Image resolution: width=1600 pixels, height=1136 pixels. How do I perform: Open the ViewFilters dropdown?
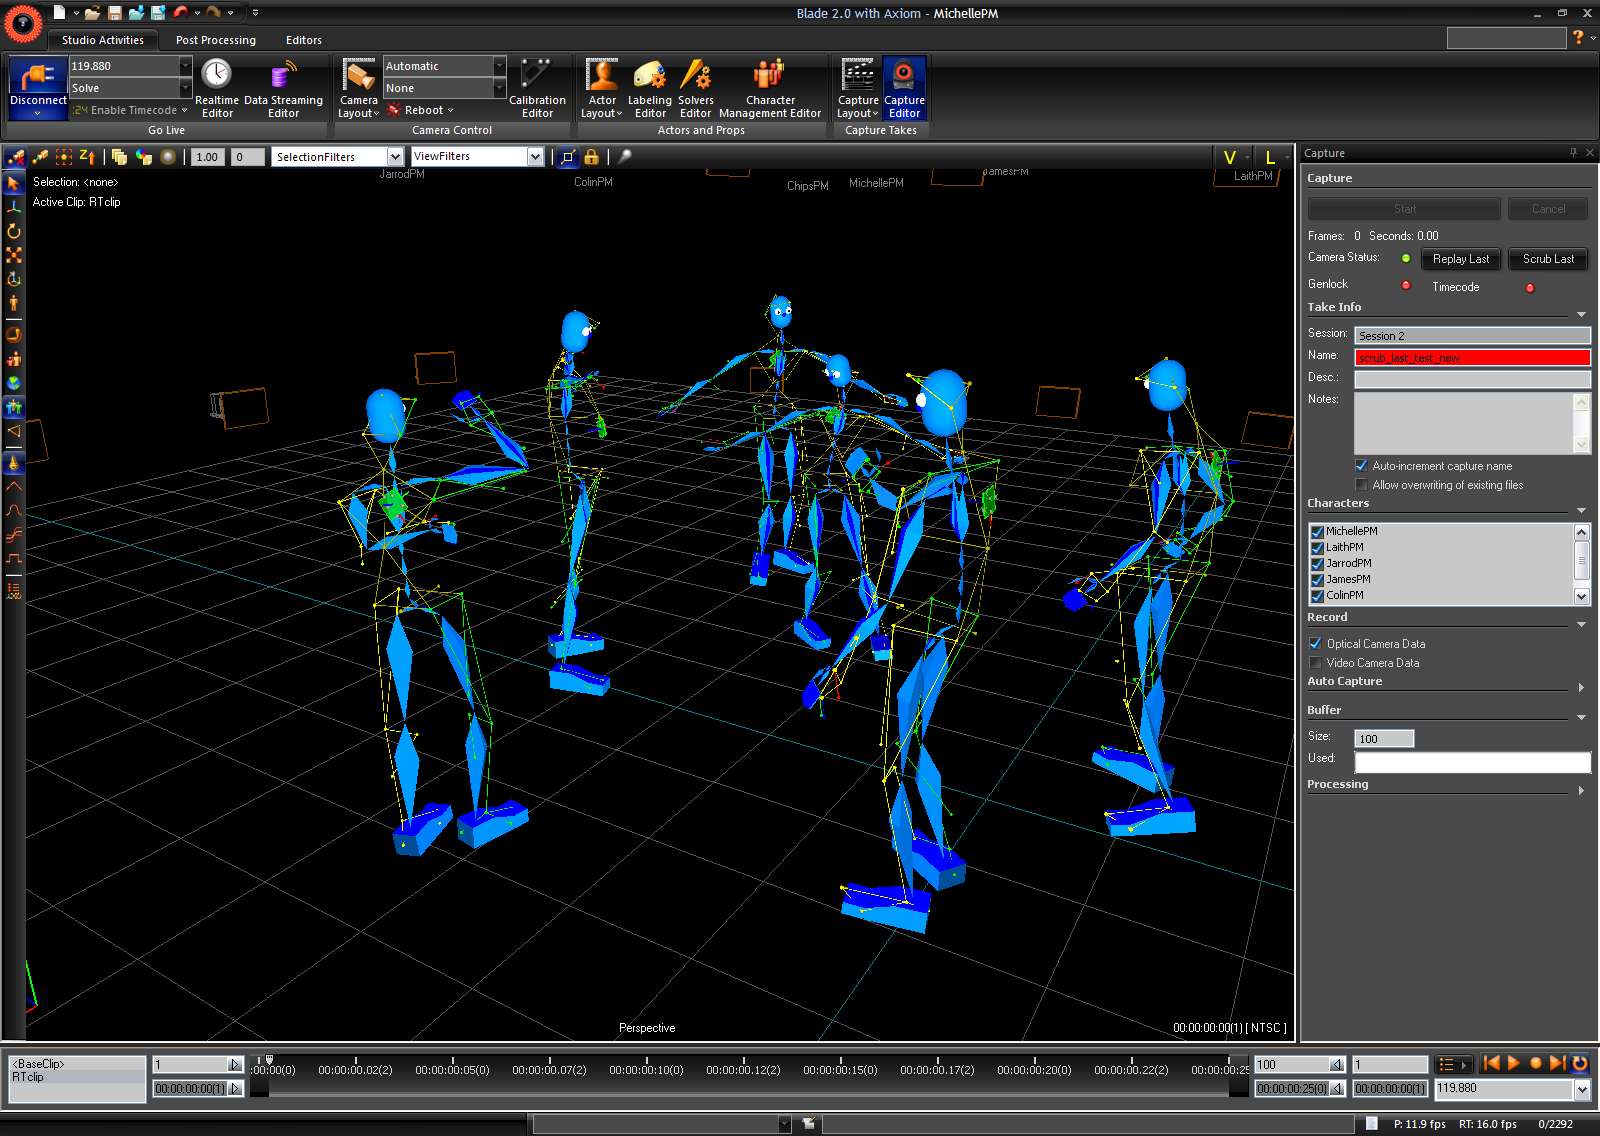tap(536, 156)
